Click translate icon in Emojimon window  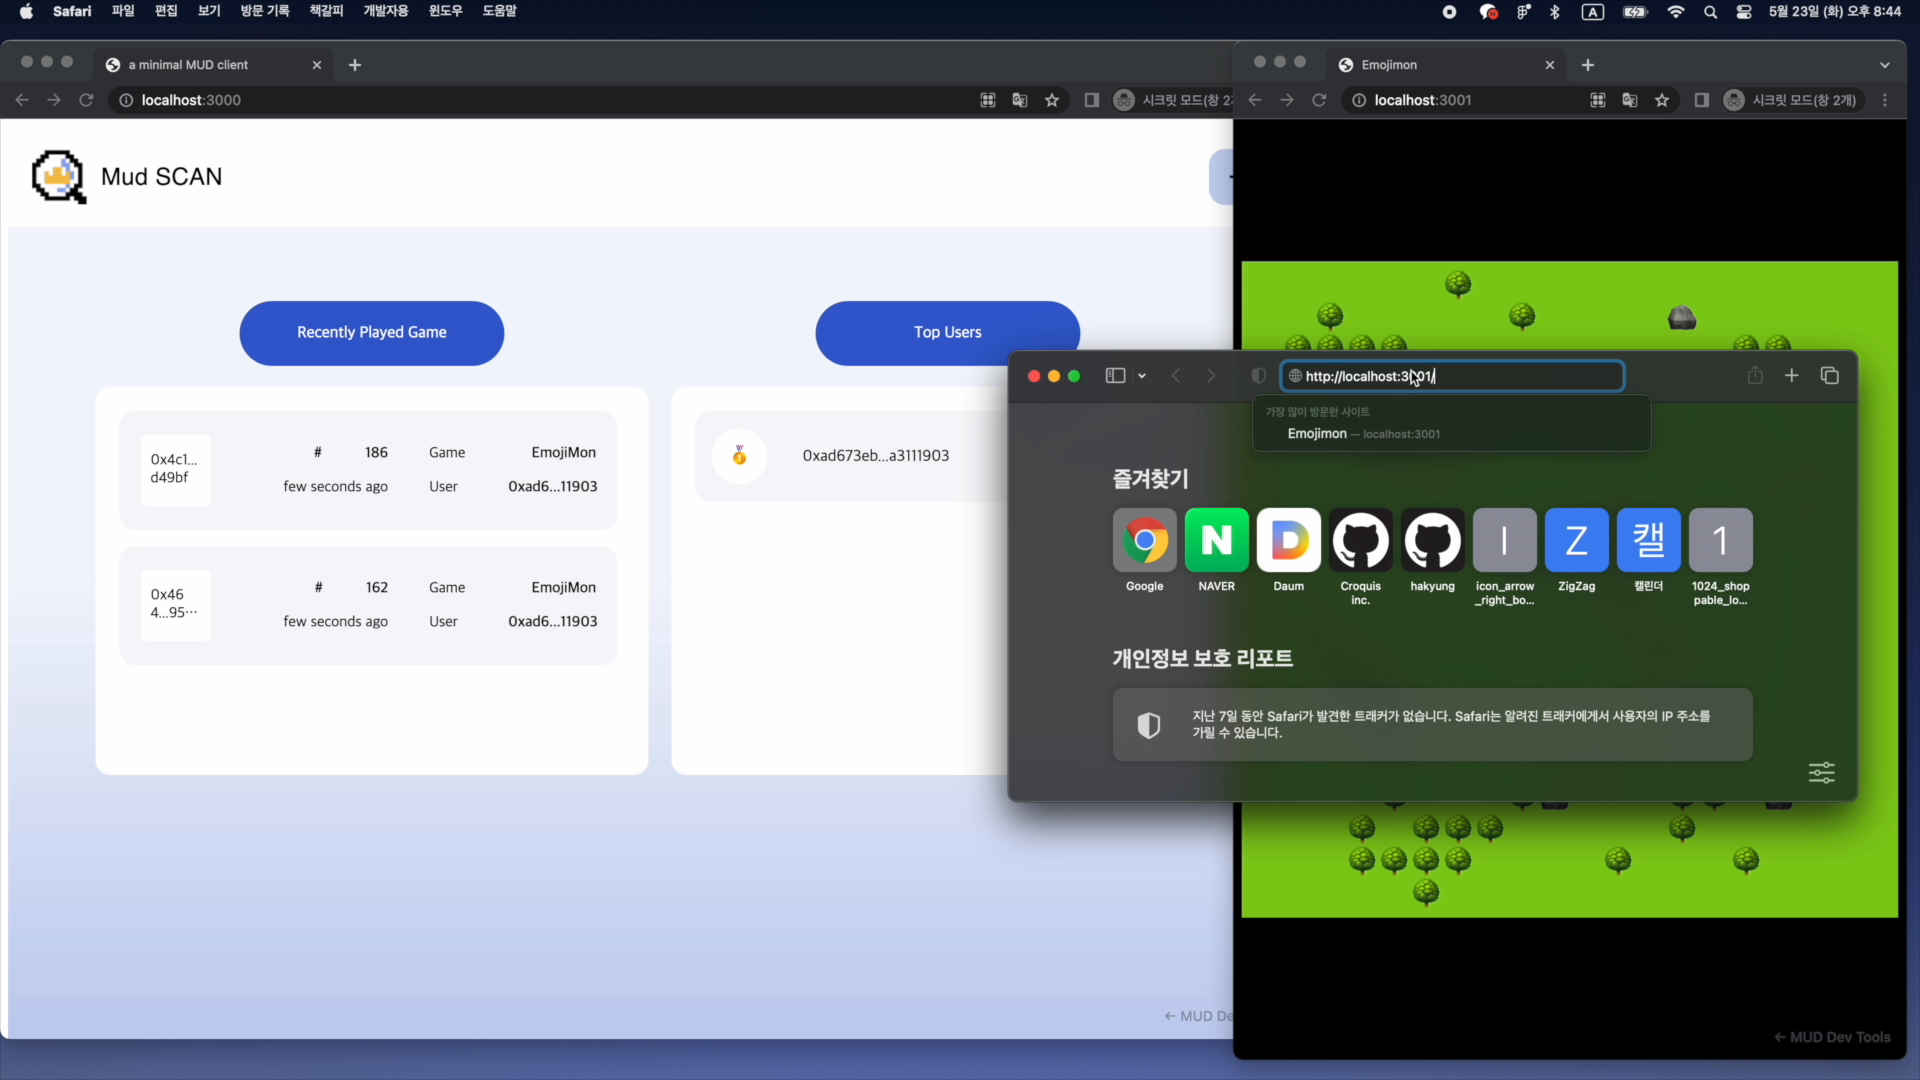[1630, 100]
